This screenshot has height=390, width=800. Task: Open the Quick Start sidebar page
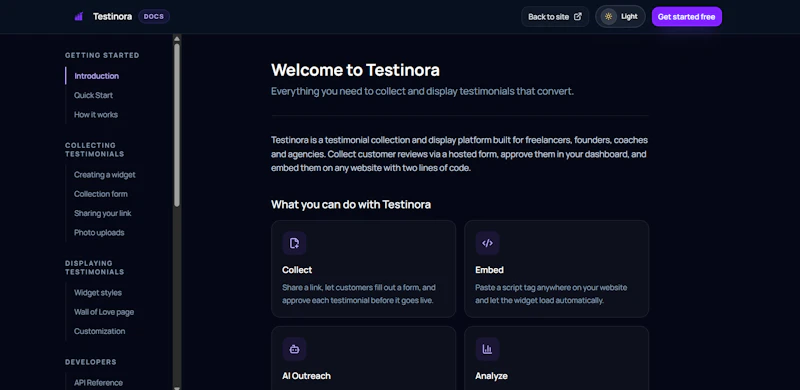pos(93,95)
